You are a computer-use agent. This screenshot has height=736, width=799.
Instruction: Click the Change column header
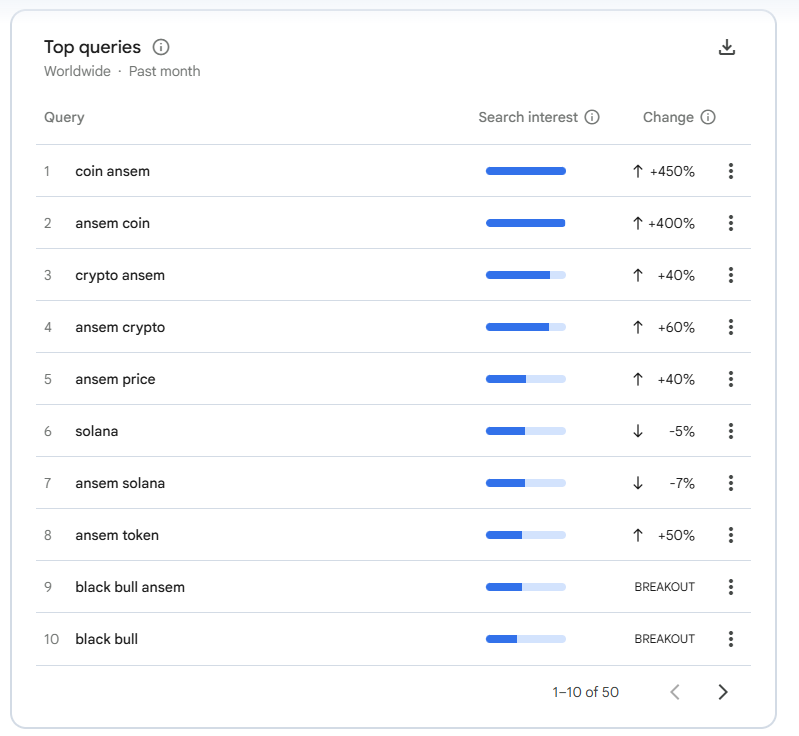[668, 117]
